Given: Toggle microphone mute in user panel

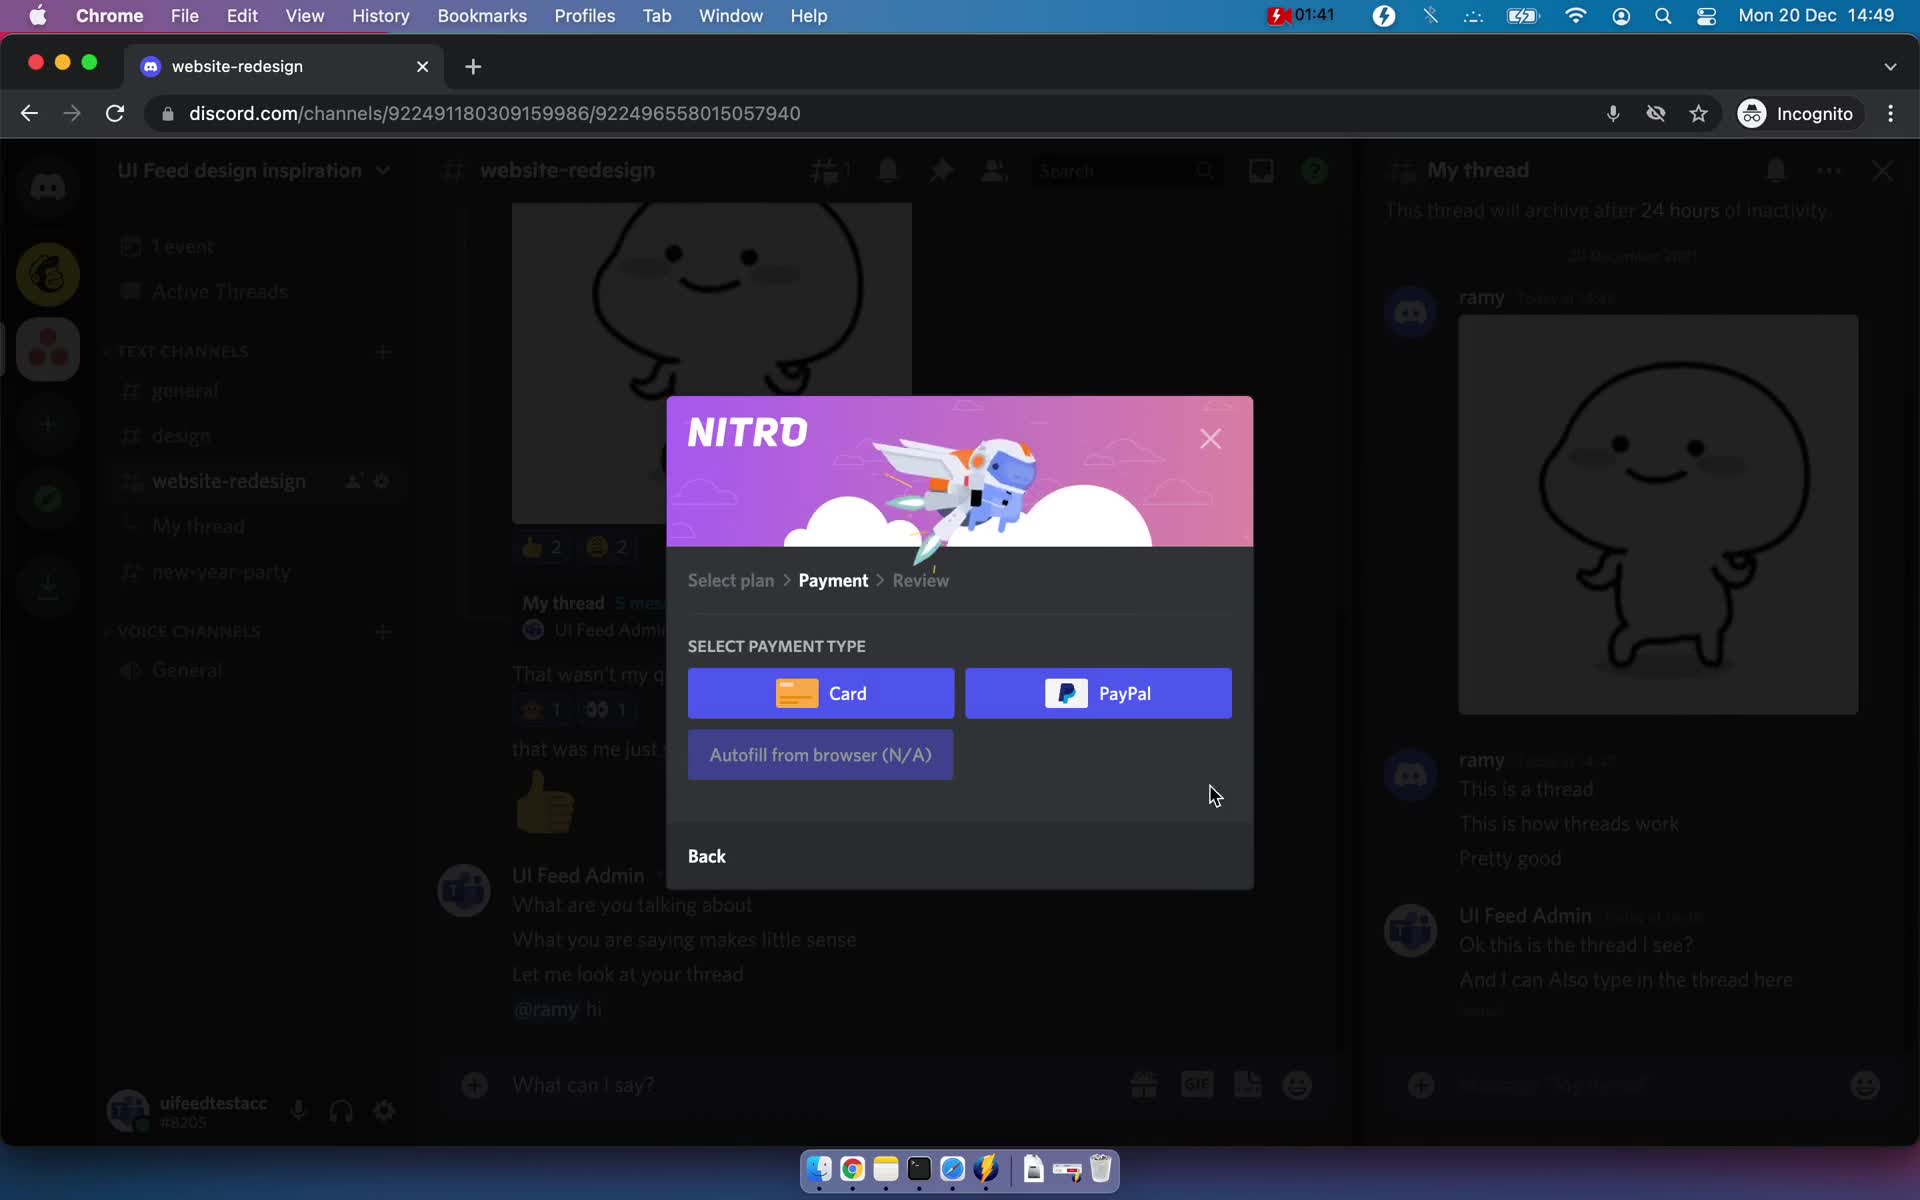Looking at the screenshot, I should (298, 1110).
